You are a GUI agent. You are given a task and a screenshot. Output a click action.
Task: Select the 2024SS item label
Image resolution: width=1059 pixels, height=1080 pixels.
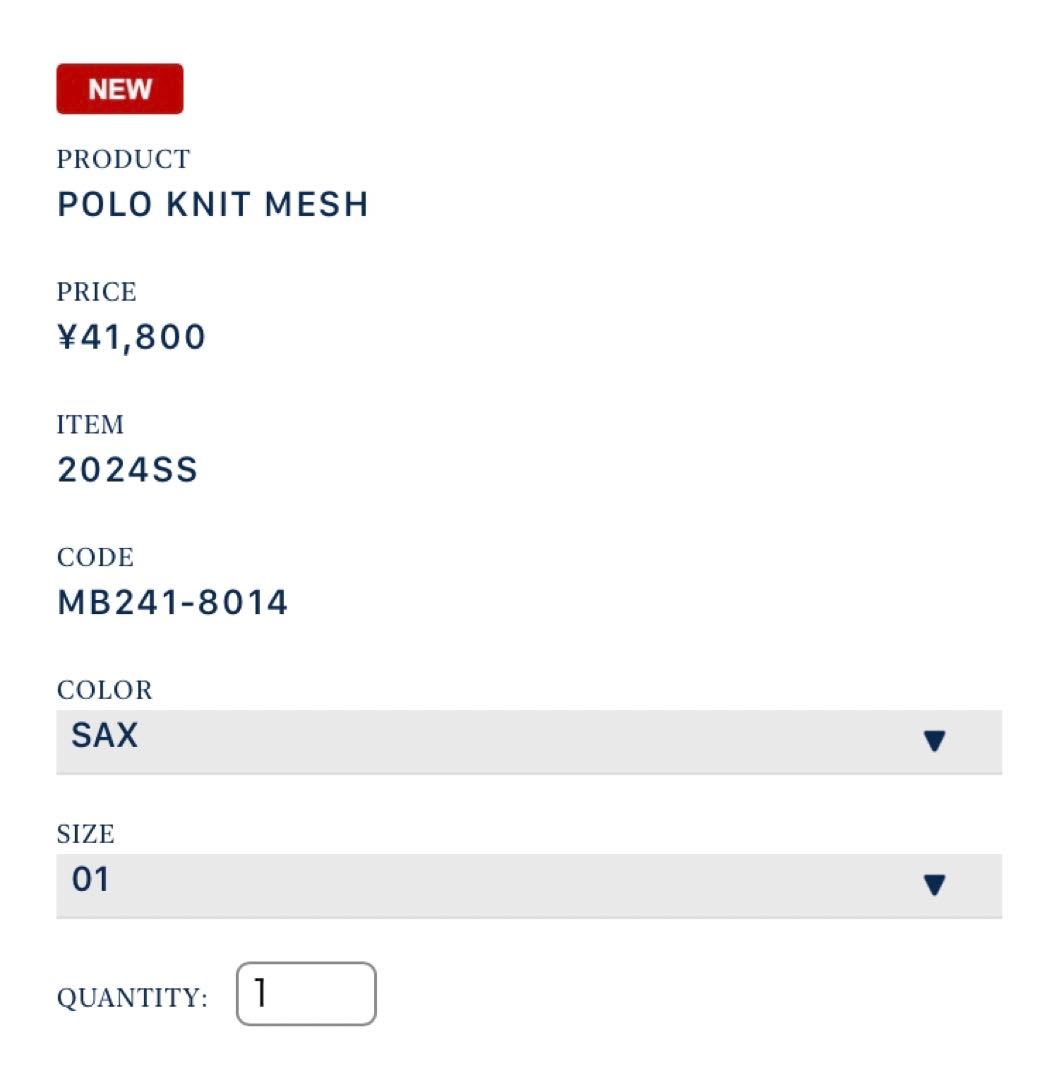(127, 469)
